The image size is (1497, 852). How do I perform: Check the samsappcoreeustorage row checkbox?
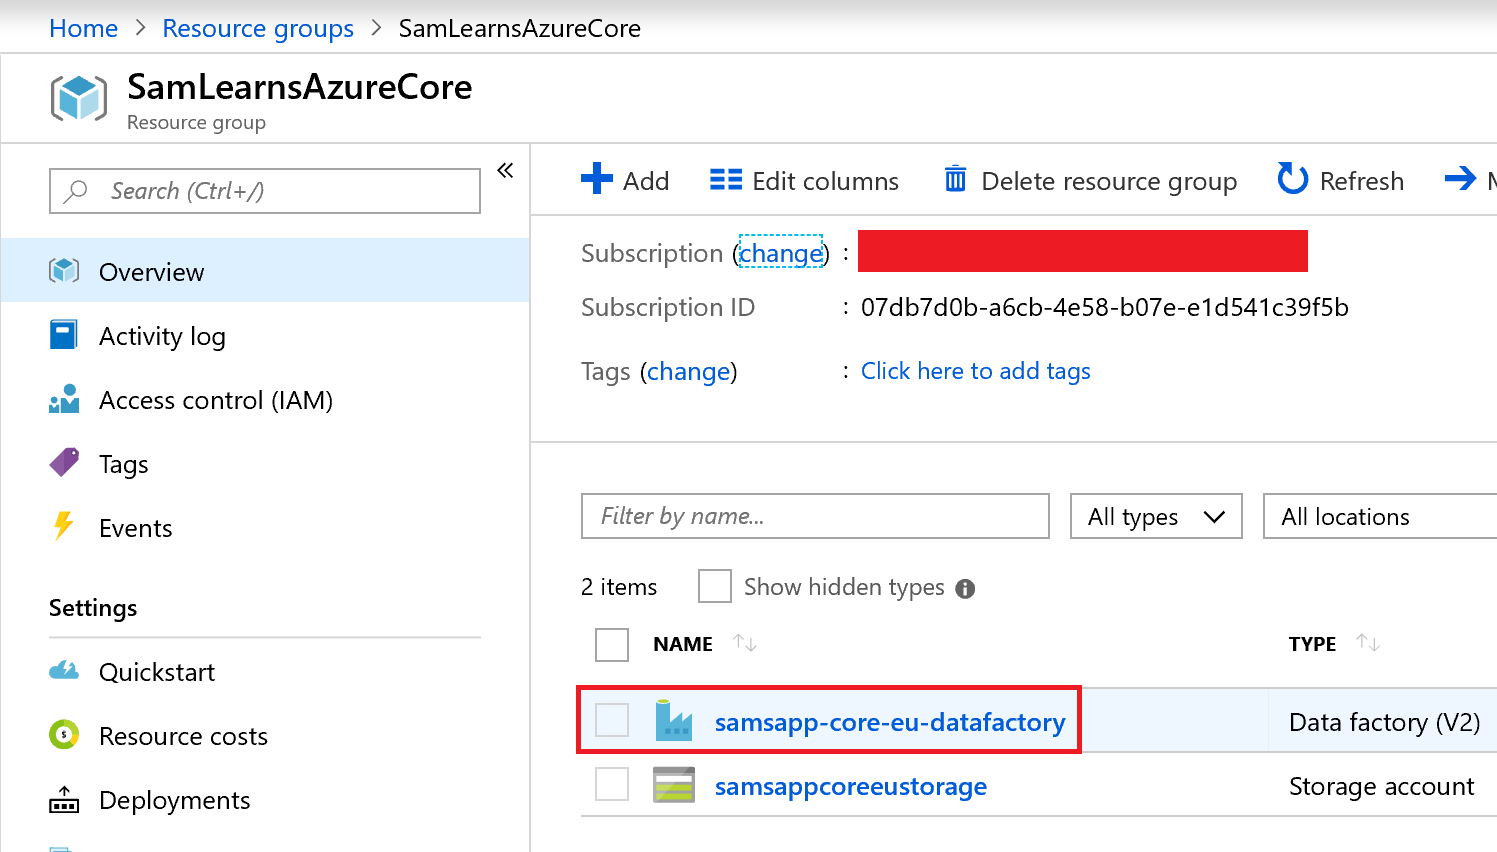[612, 785]
